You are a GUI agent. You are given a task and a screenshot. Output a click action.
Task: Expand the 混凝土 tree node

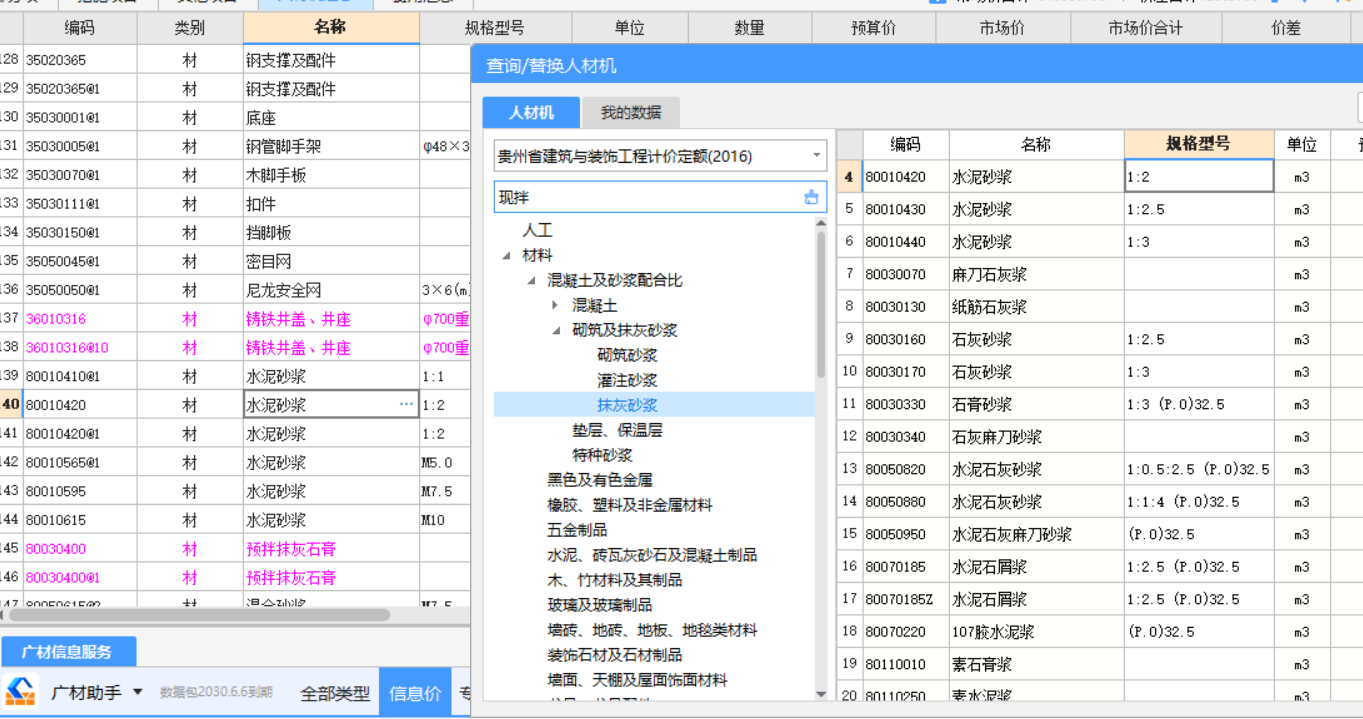click(556, 305)
